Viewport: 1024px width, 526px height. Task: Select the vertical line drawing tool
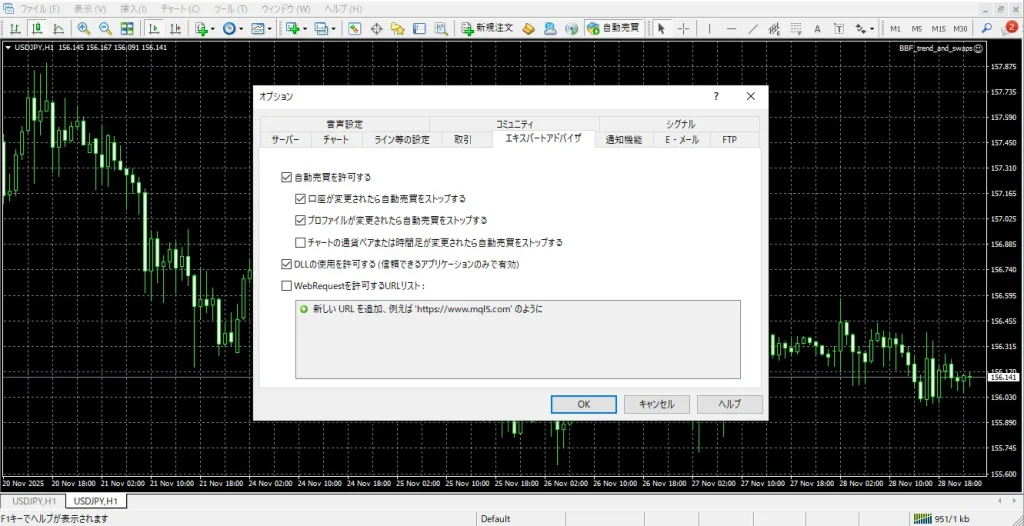[x=709, y=29]
